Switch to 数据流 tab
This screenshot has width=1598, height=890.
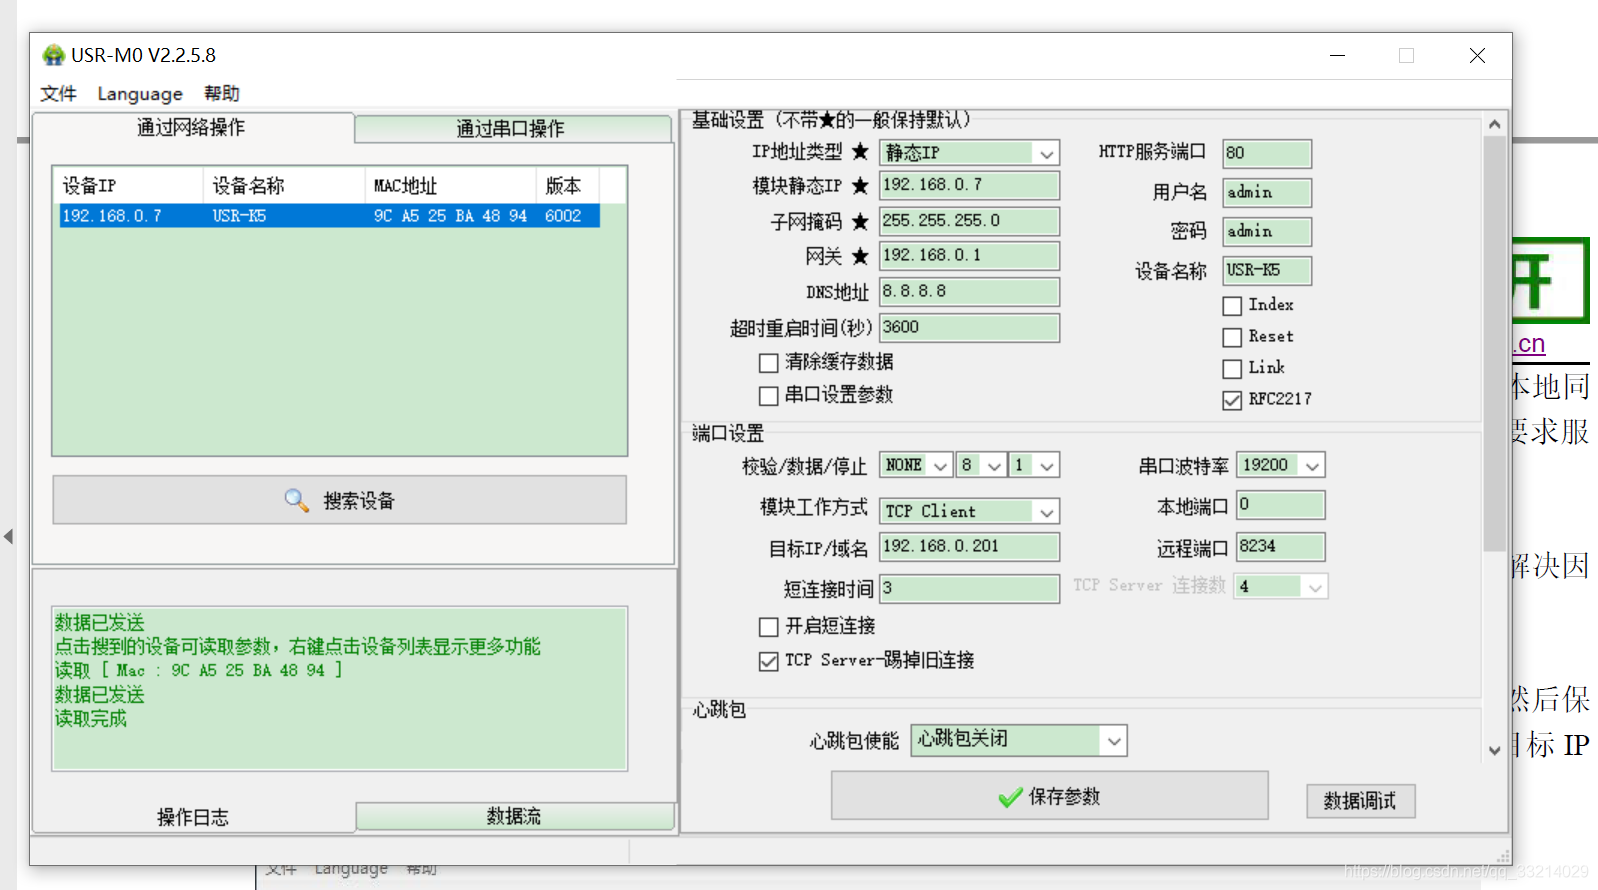(514, 816)
